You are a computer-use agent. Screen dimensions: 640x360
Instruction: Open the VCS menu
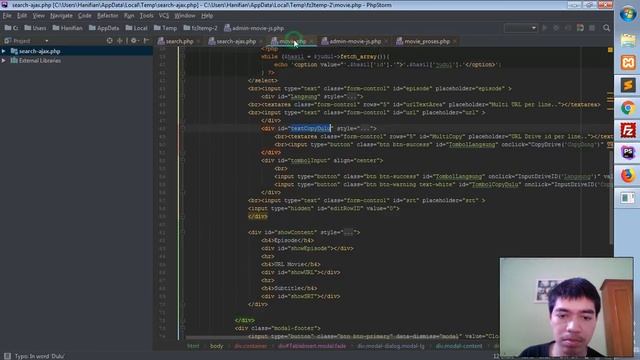(x=164, y=16)
